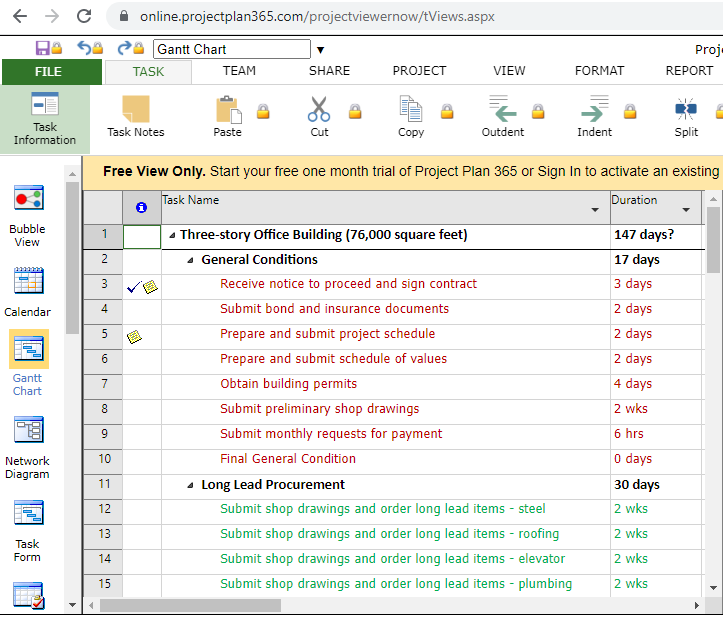This screenshot has height=619, width=723.
Task: Open the FILE menu tab
Action: [x=48, y=71]
